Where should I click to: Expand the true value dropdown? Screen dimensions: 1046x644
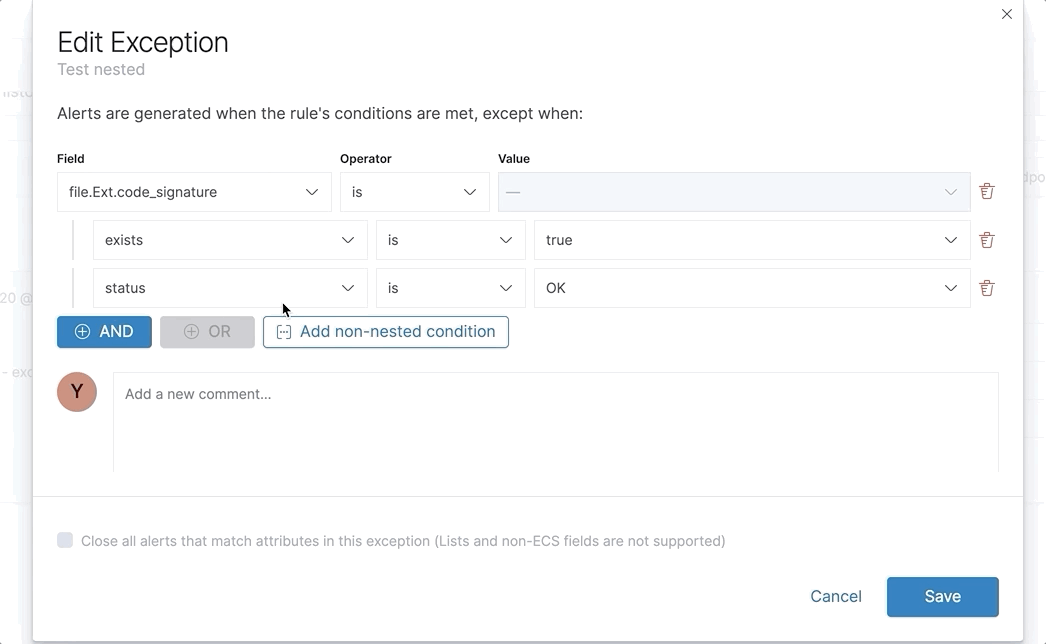pyautogui.click(x=751, y=240)
